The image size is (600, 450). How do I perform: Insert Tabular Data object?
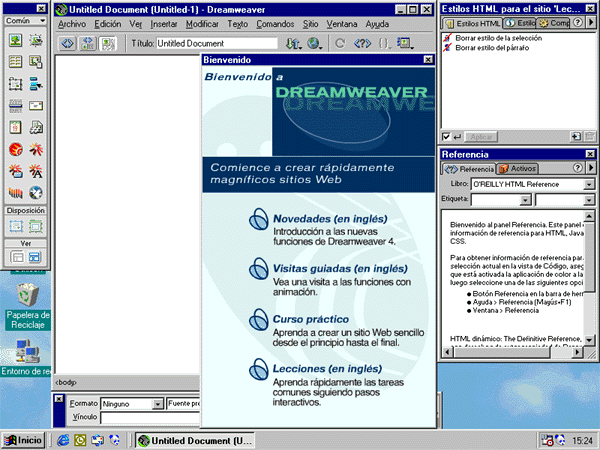(x=36, y=62)
